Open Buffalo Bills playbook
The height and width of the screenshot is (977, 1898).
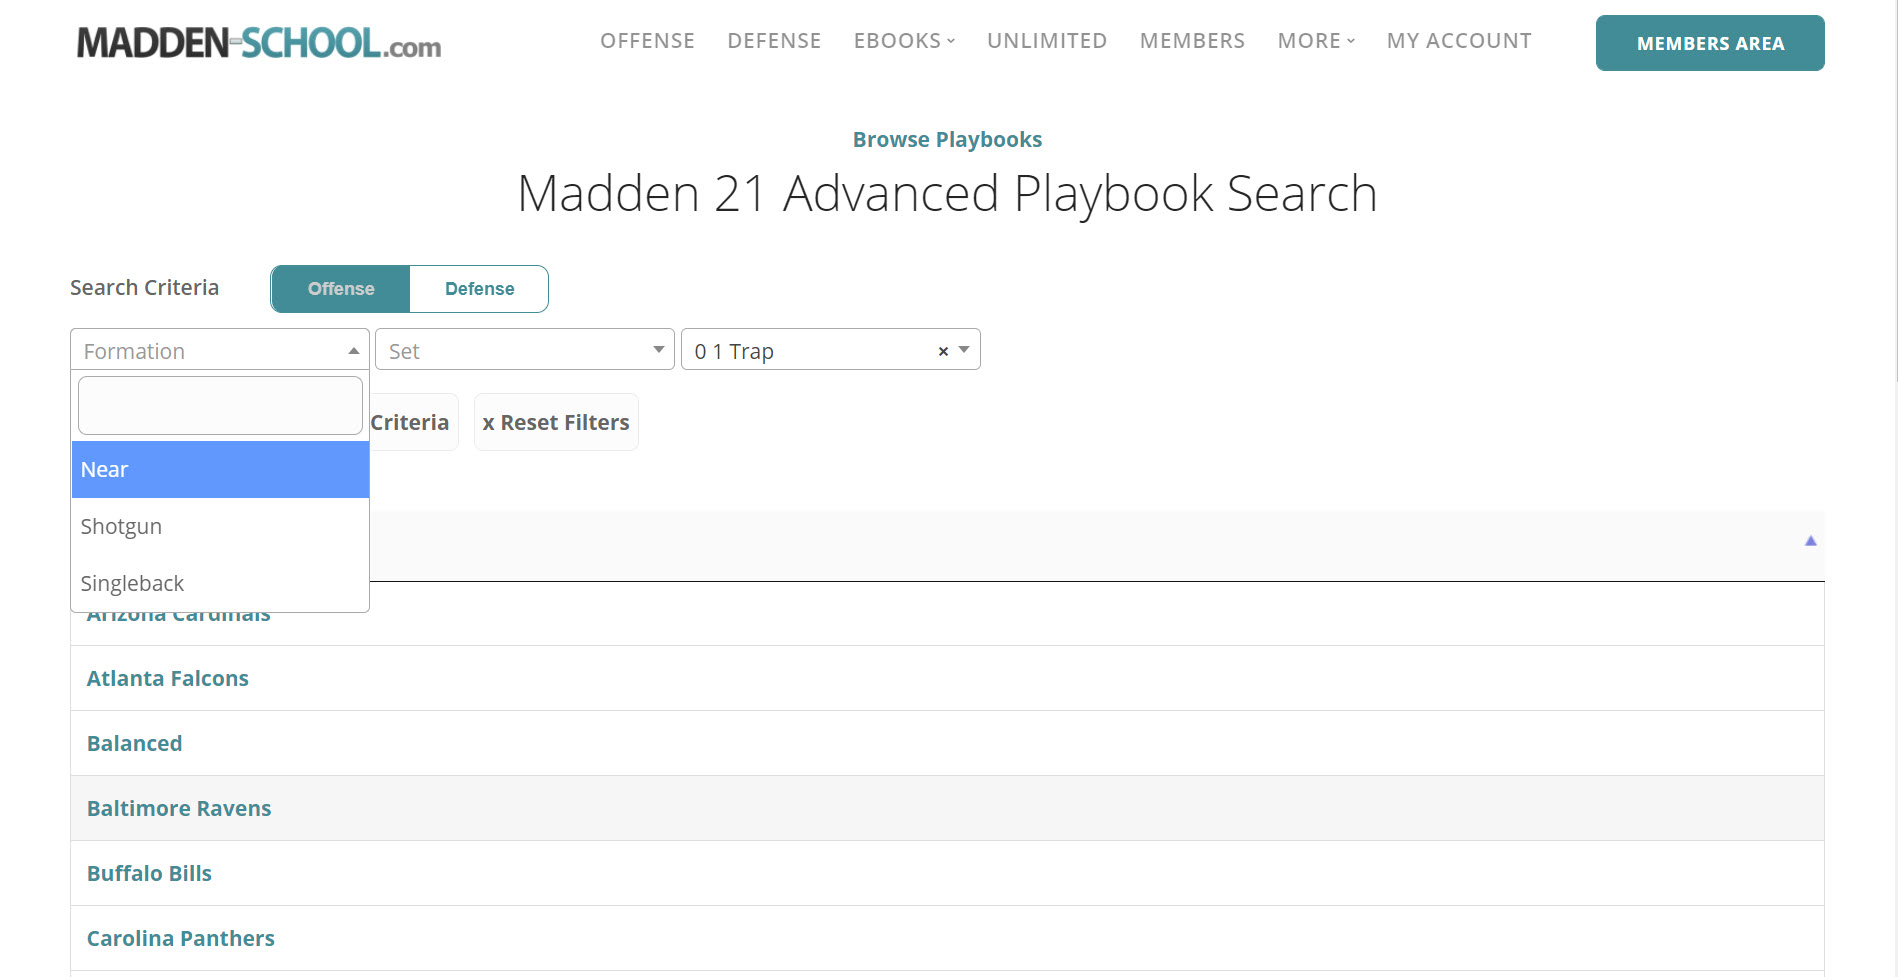pos(150,874)
